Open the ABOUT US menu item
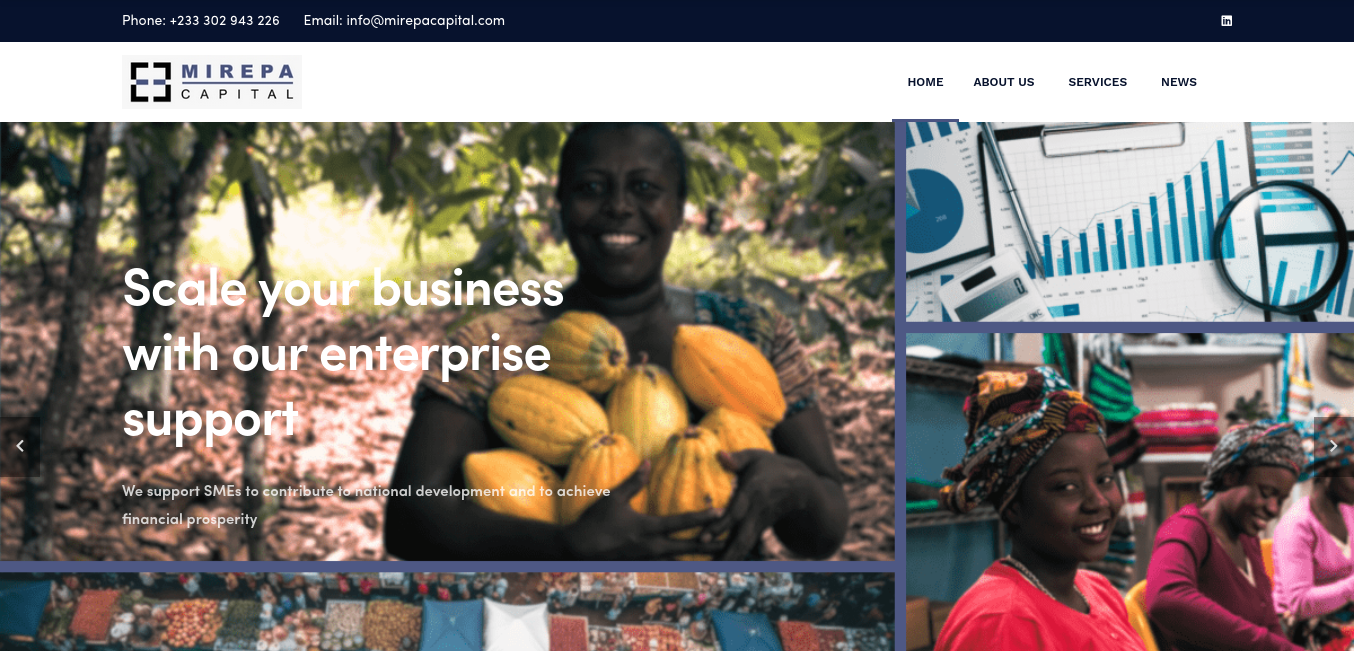Screen dimensions: 1366x651 (1004, 82)
